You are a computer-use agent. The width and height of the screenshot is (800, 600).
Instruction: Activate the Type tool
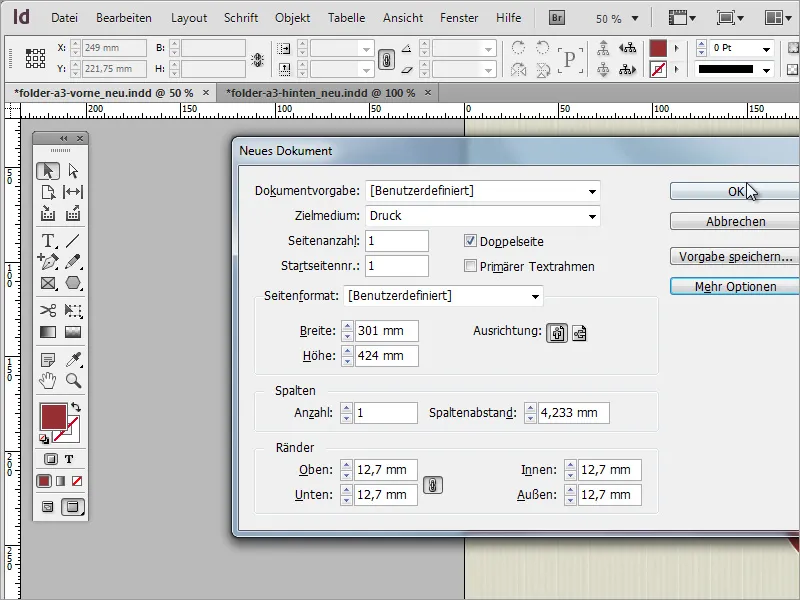[48, 240]
